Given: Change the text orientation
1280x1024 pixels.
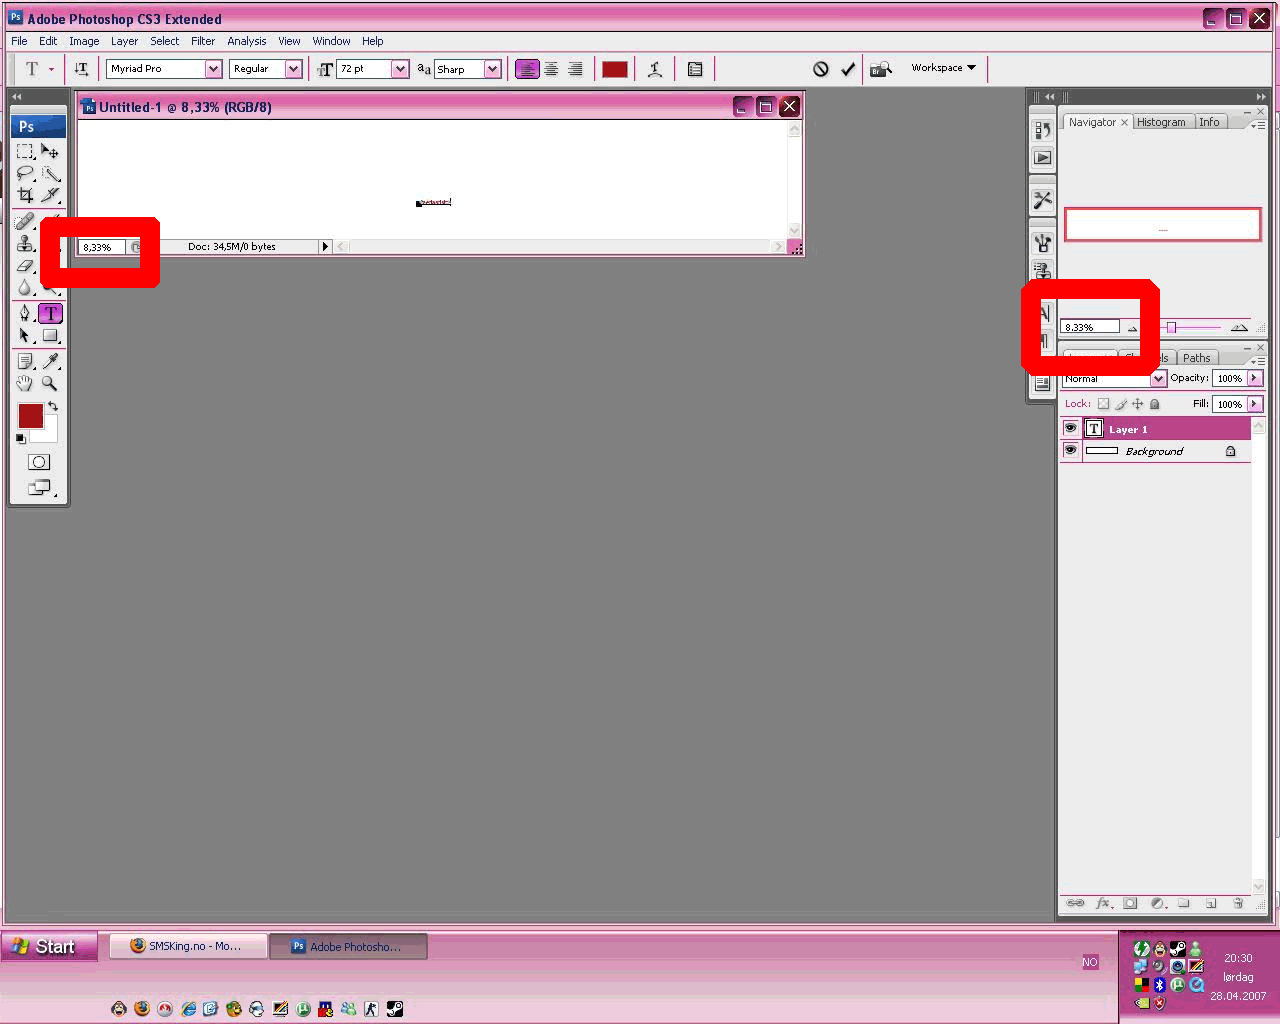Looking at the screenshot, I should pyautogui.click(x=81, y=69).
